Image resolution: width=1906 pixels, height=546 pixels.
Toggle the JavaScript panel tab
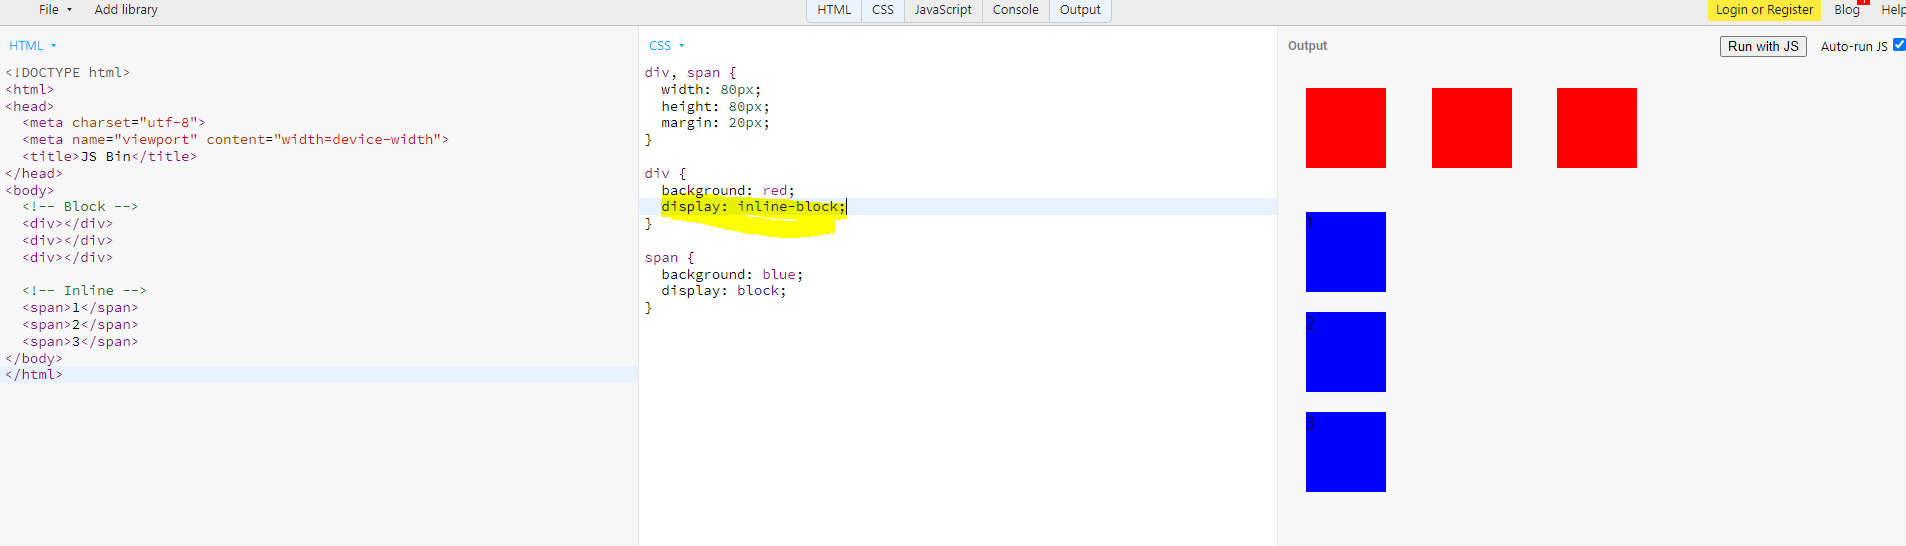coord(943,10)
